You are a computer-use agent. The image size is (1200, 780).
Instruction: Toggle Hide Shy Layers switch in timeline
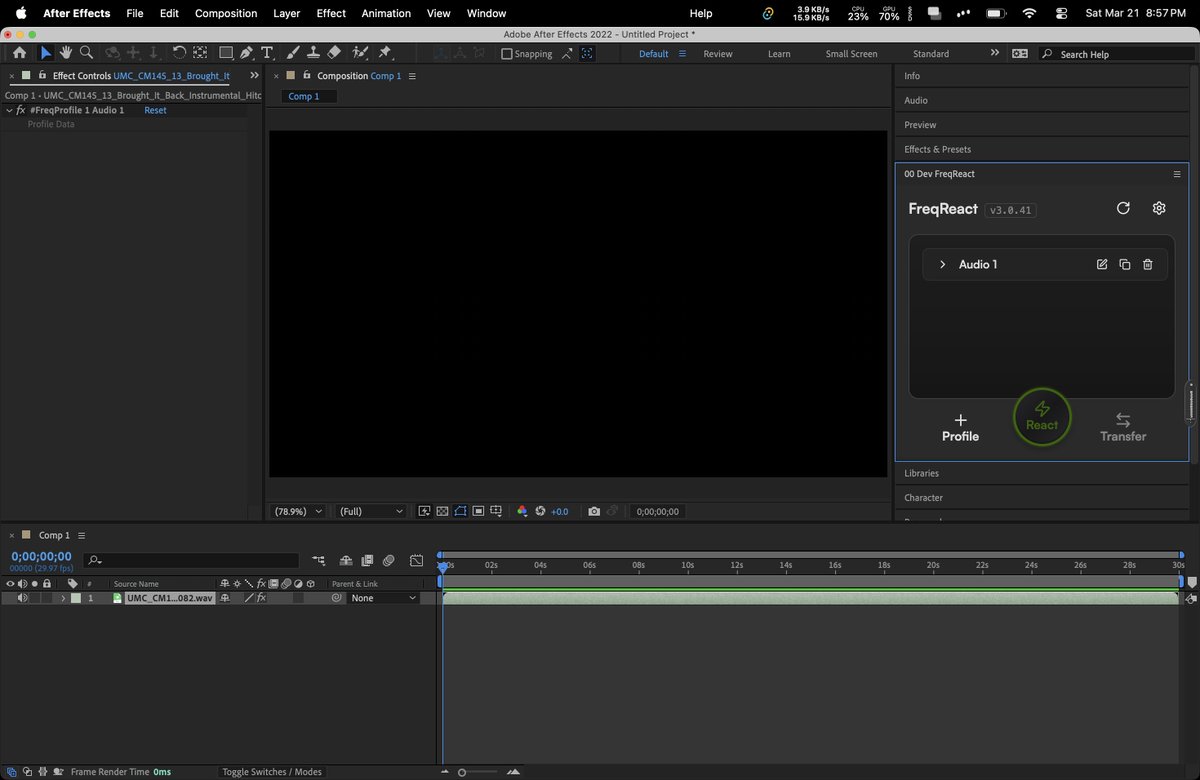pyautogui.click(x=346, y=561)
